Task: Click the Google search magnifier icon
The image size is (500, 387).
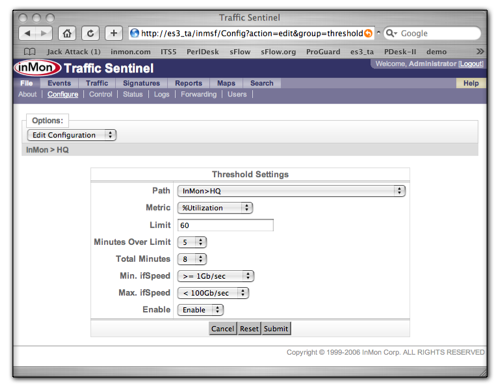Action: click(391, 33)
